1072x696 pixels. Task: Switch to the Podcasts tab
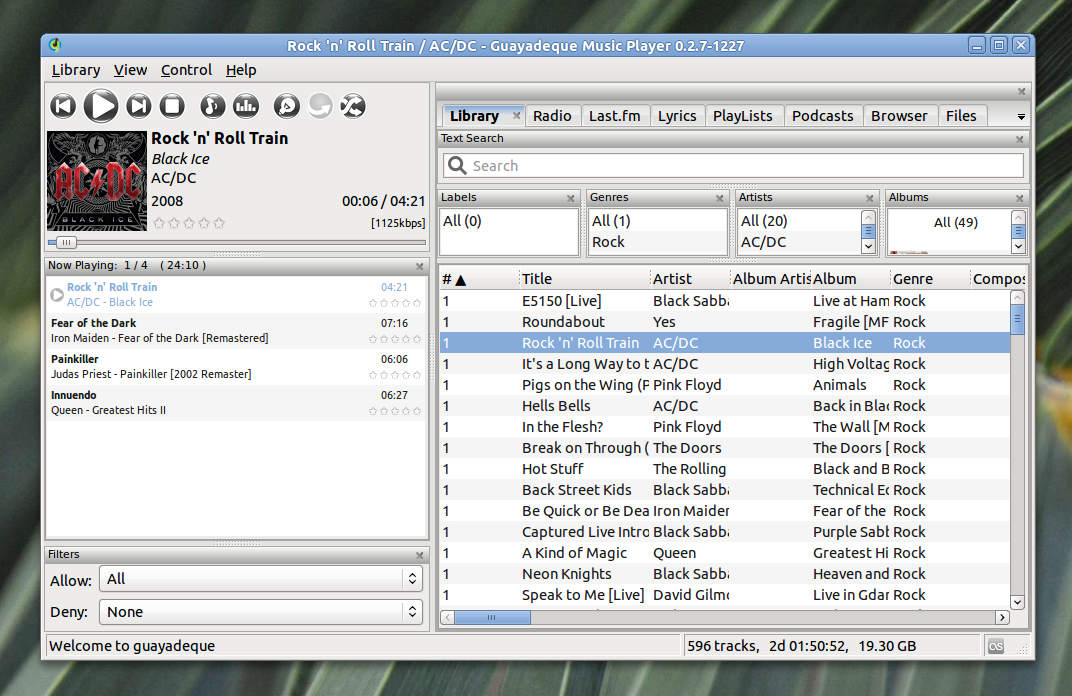tap(822, 116)
